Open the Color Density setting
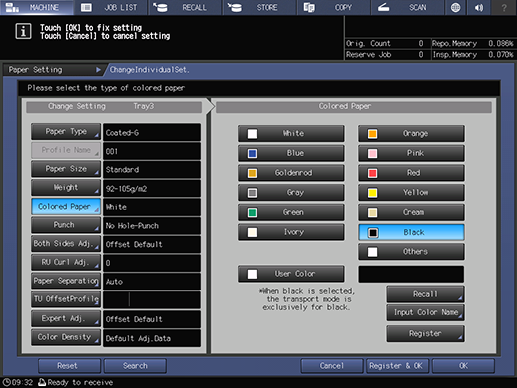This screenshot has height=388, width=517. tap(66, 337)
